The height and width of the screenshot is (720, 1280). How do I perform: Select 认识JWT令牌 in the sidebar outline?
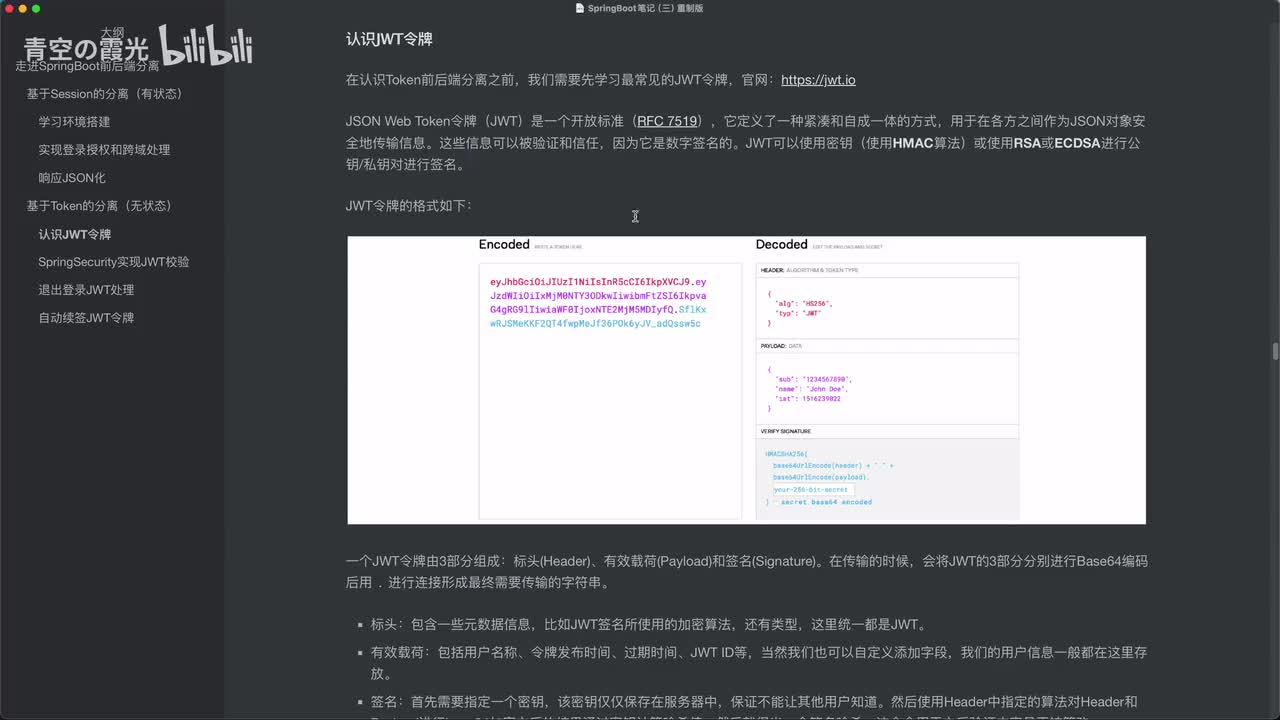[75, 234]
